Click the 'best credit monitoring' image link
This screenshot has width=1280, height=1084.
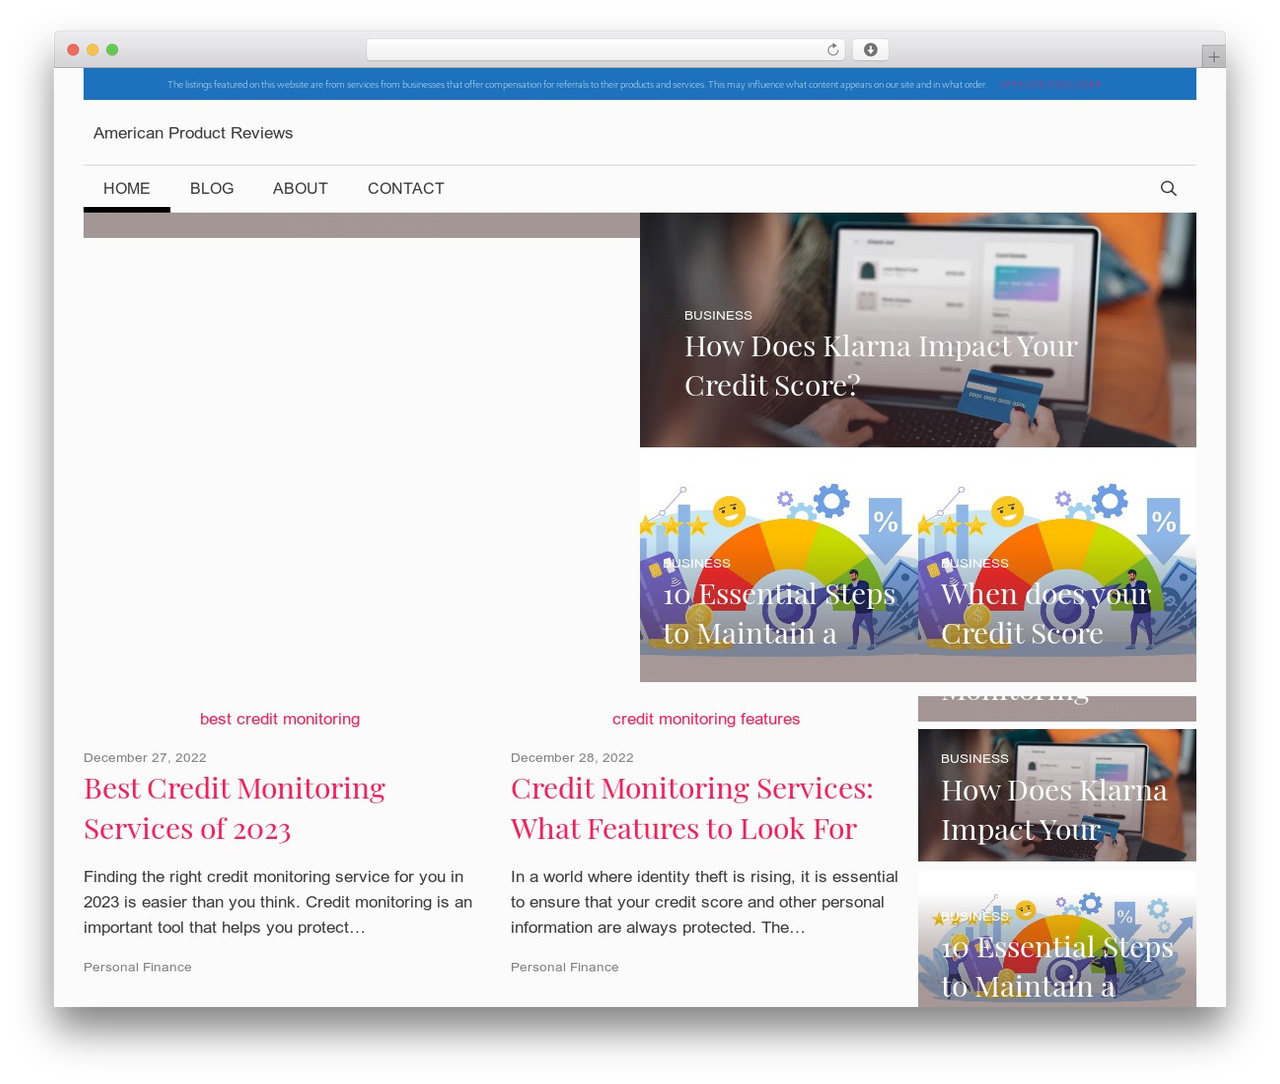click(x=280, y=719)
